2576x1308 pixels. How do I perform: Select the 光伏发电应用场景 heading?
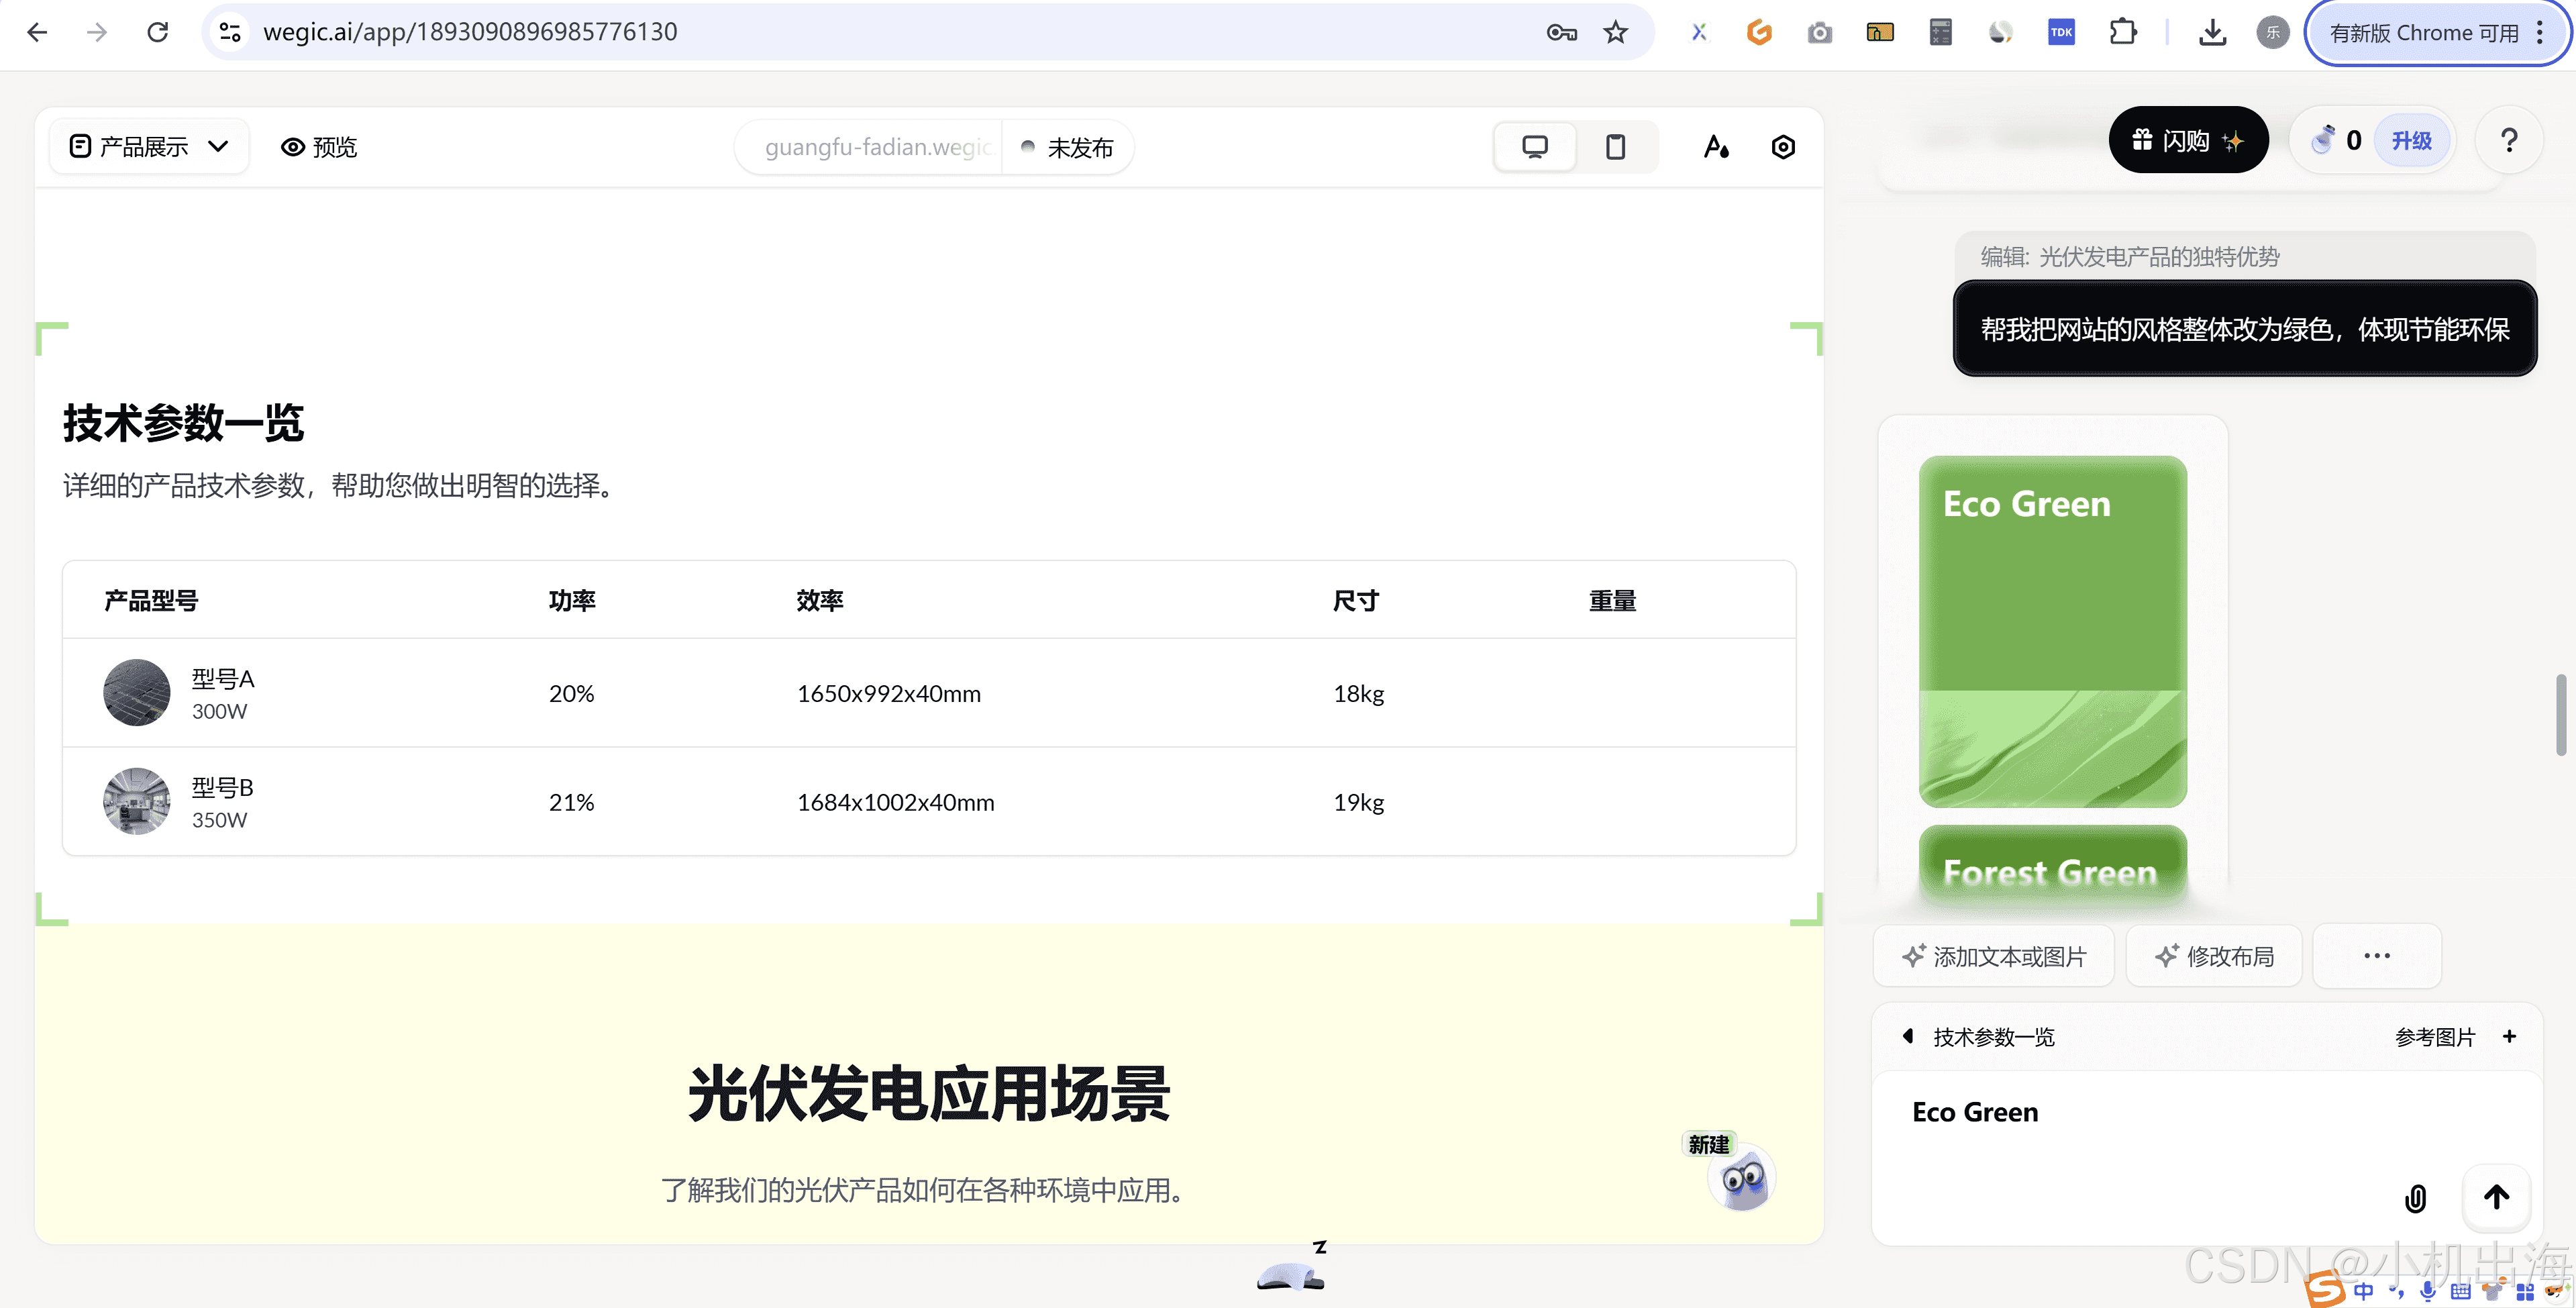[929, 1094]
